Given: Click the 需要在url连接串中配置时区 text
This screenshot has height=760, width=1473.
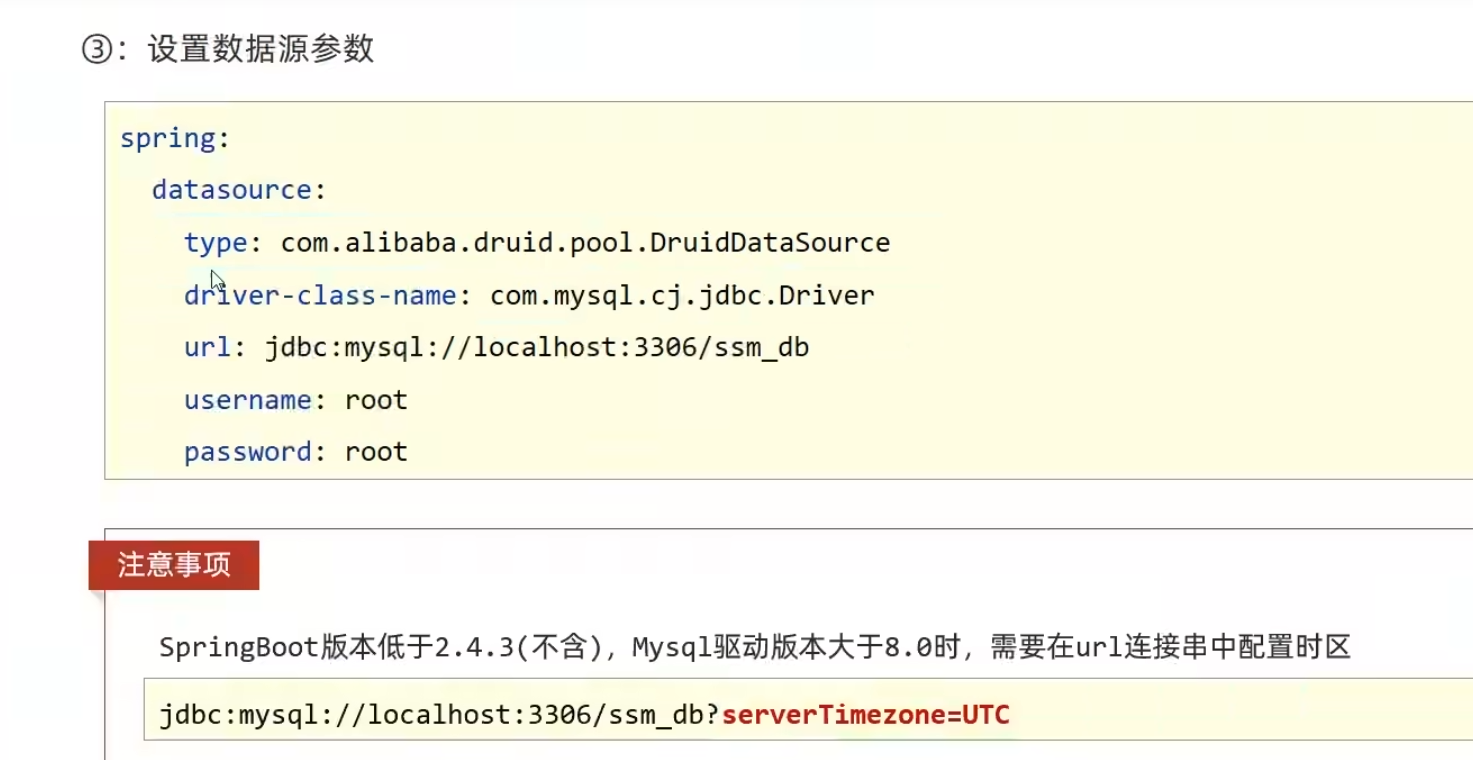Looking at the screenshot, I should 1171,648.
